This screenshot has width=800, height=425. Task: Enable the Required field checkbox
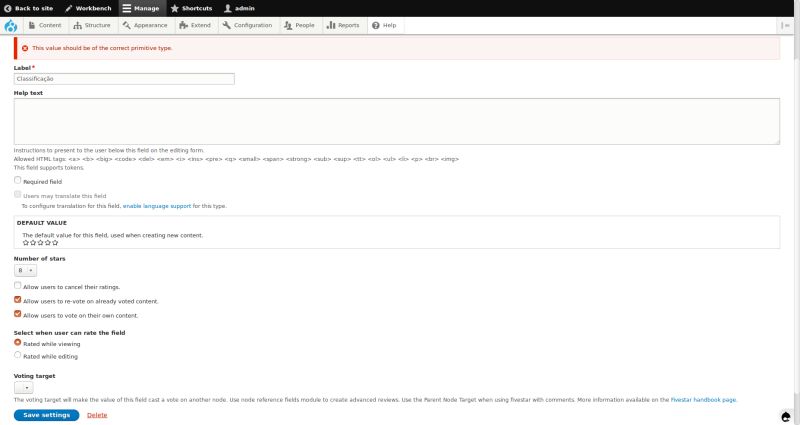click(x=18, y=180)
